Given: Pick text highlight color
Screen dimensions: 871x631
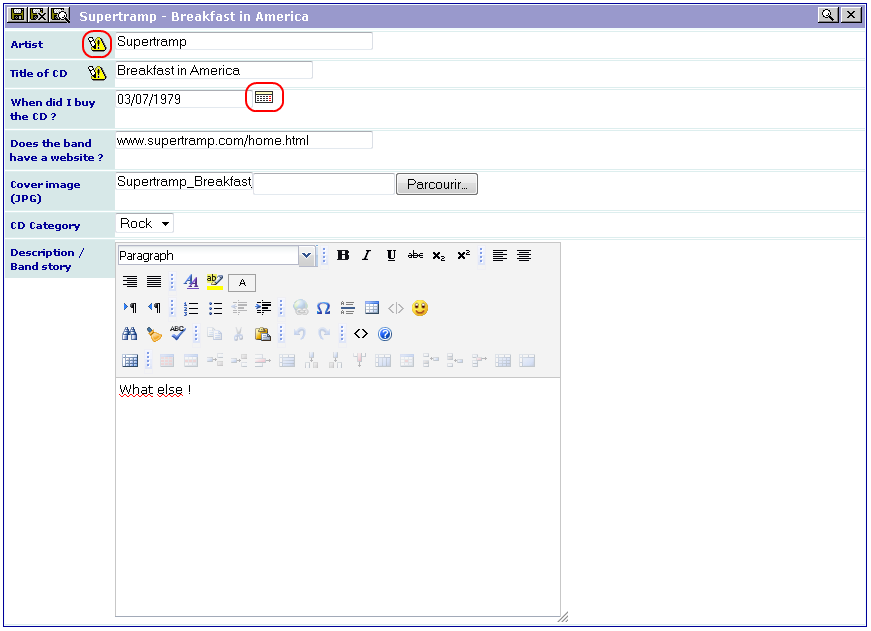Looking at the screenshot, I should coord(215,282).
